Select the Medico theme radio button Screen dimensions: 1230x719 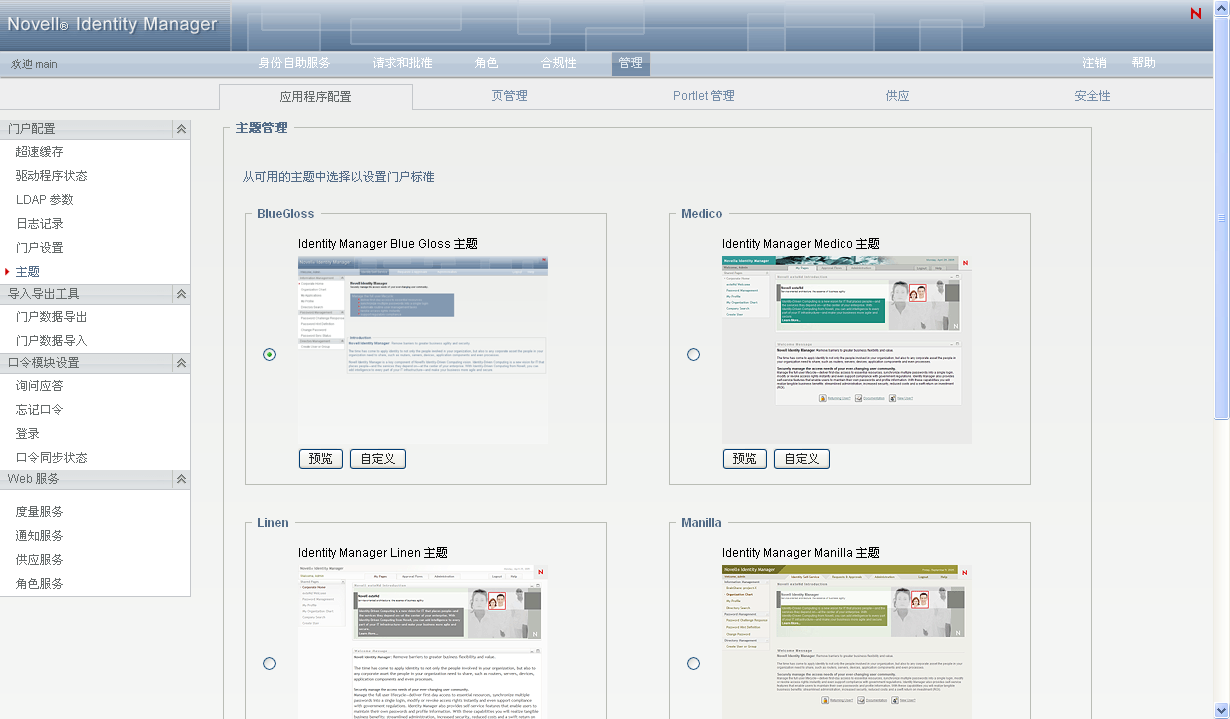(x=694, y=355)
